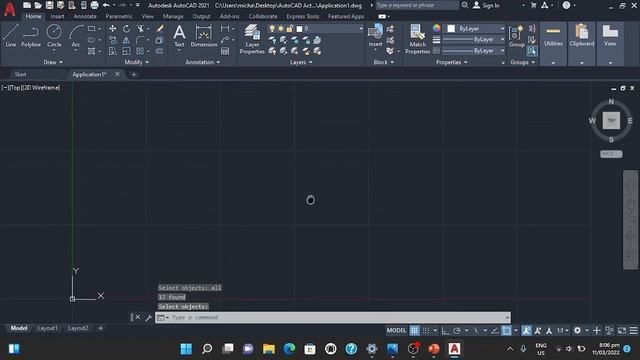This screenshot has height=360, width=640.
Task: Click the TOP face of ViewCube
Action: pos(611,120)
